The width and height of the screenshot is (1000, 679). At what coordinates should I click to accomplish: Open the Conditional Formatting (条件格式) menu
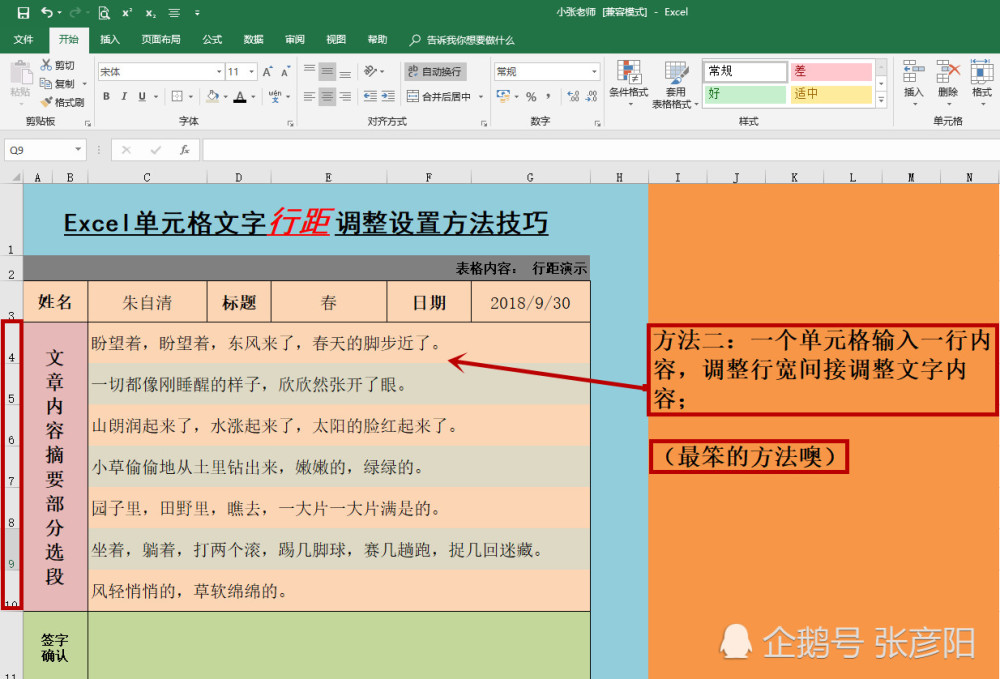tap(628, 83)
